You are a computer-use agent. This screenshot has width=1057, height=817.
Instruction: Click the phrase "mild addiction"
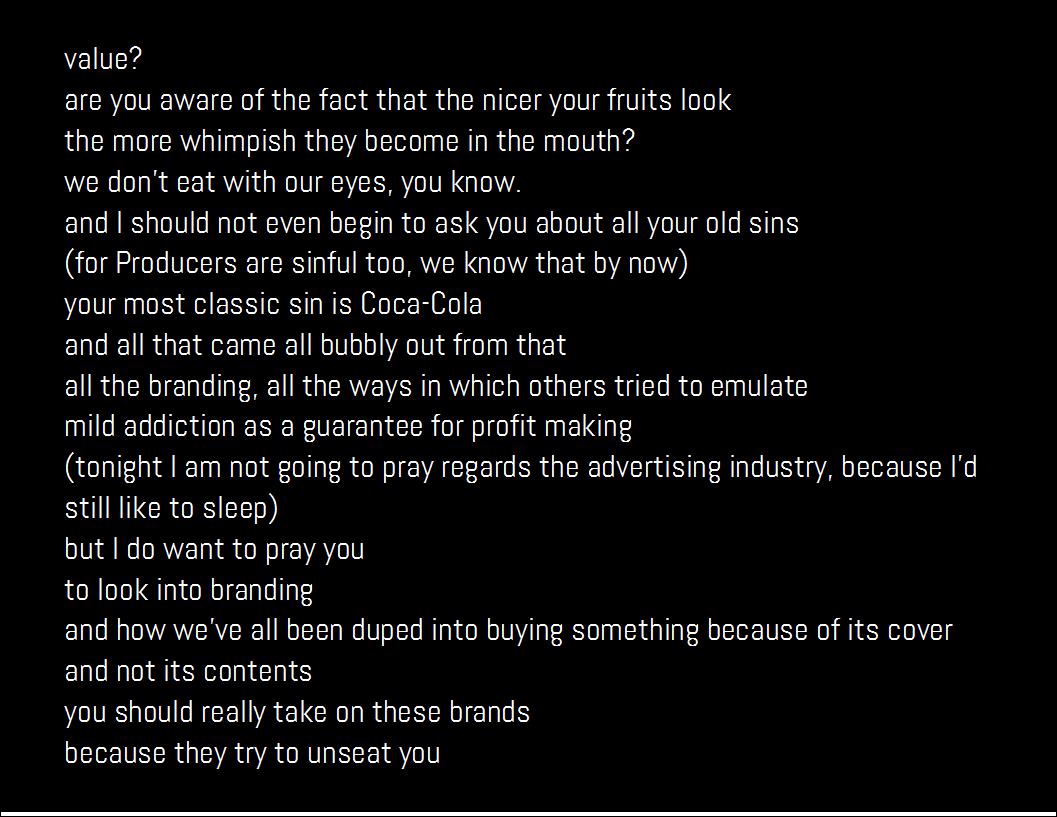point(149,427)
